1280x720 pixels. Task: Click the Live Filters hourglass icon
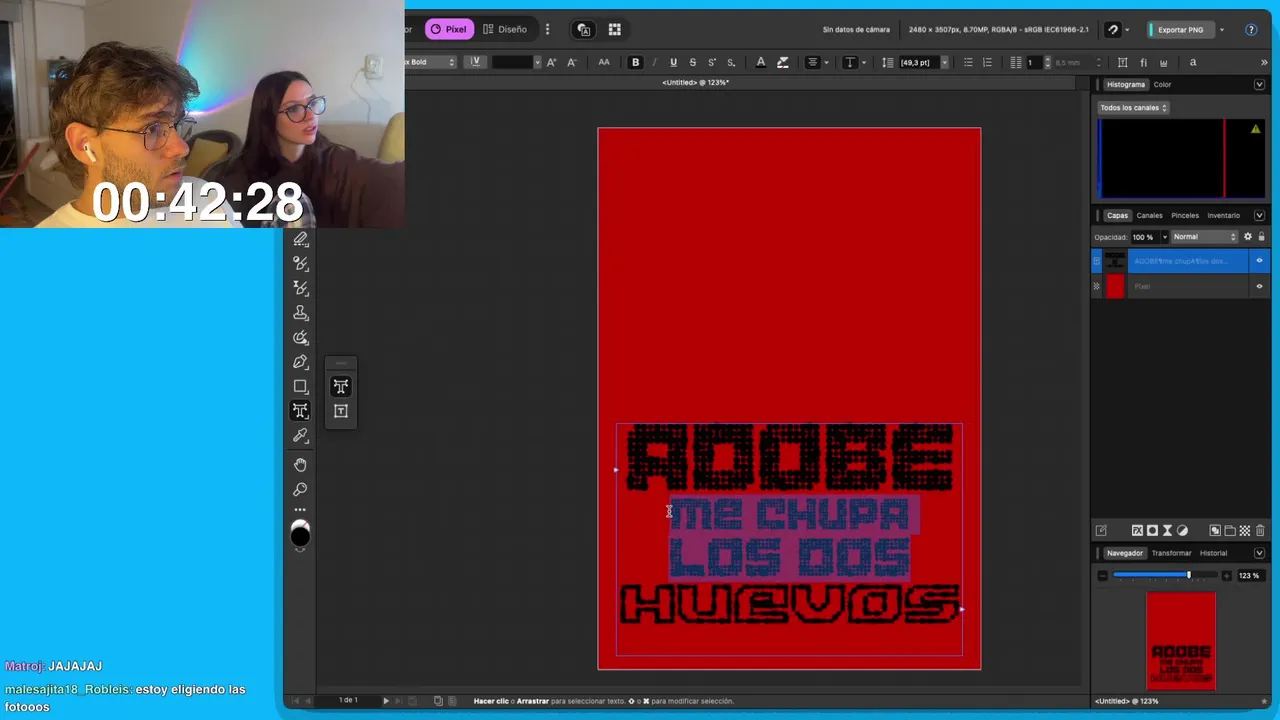click(1167, 530)
